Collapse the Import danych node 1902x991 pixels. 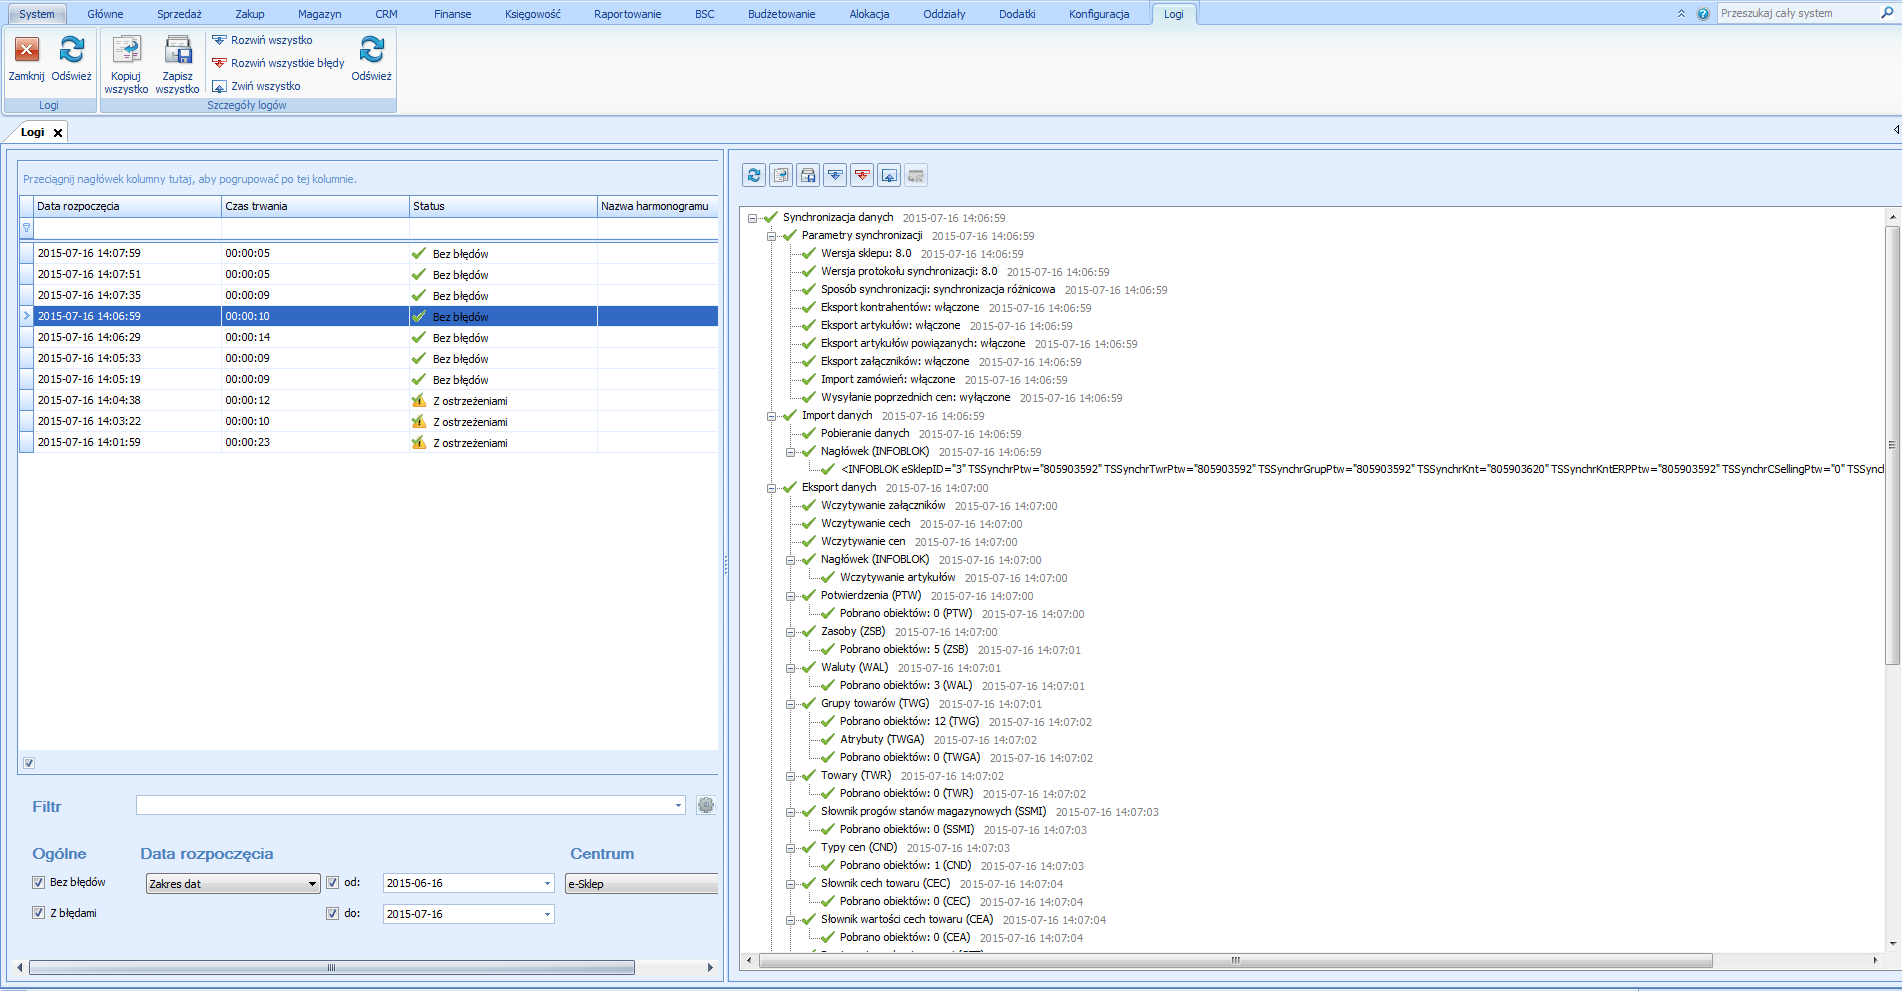(772, 416)
